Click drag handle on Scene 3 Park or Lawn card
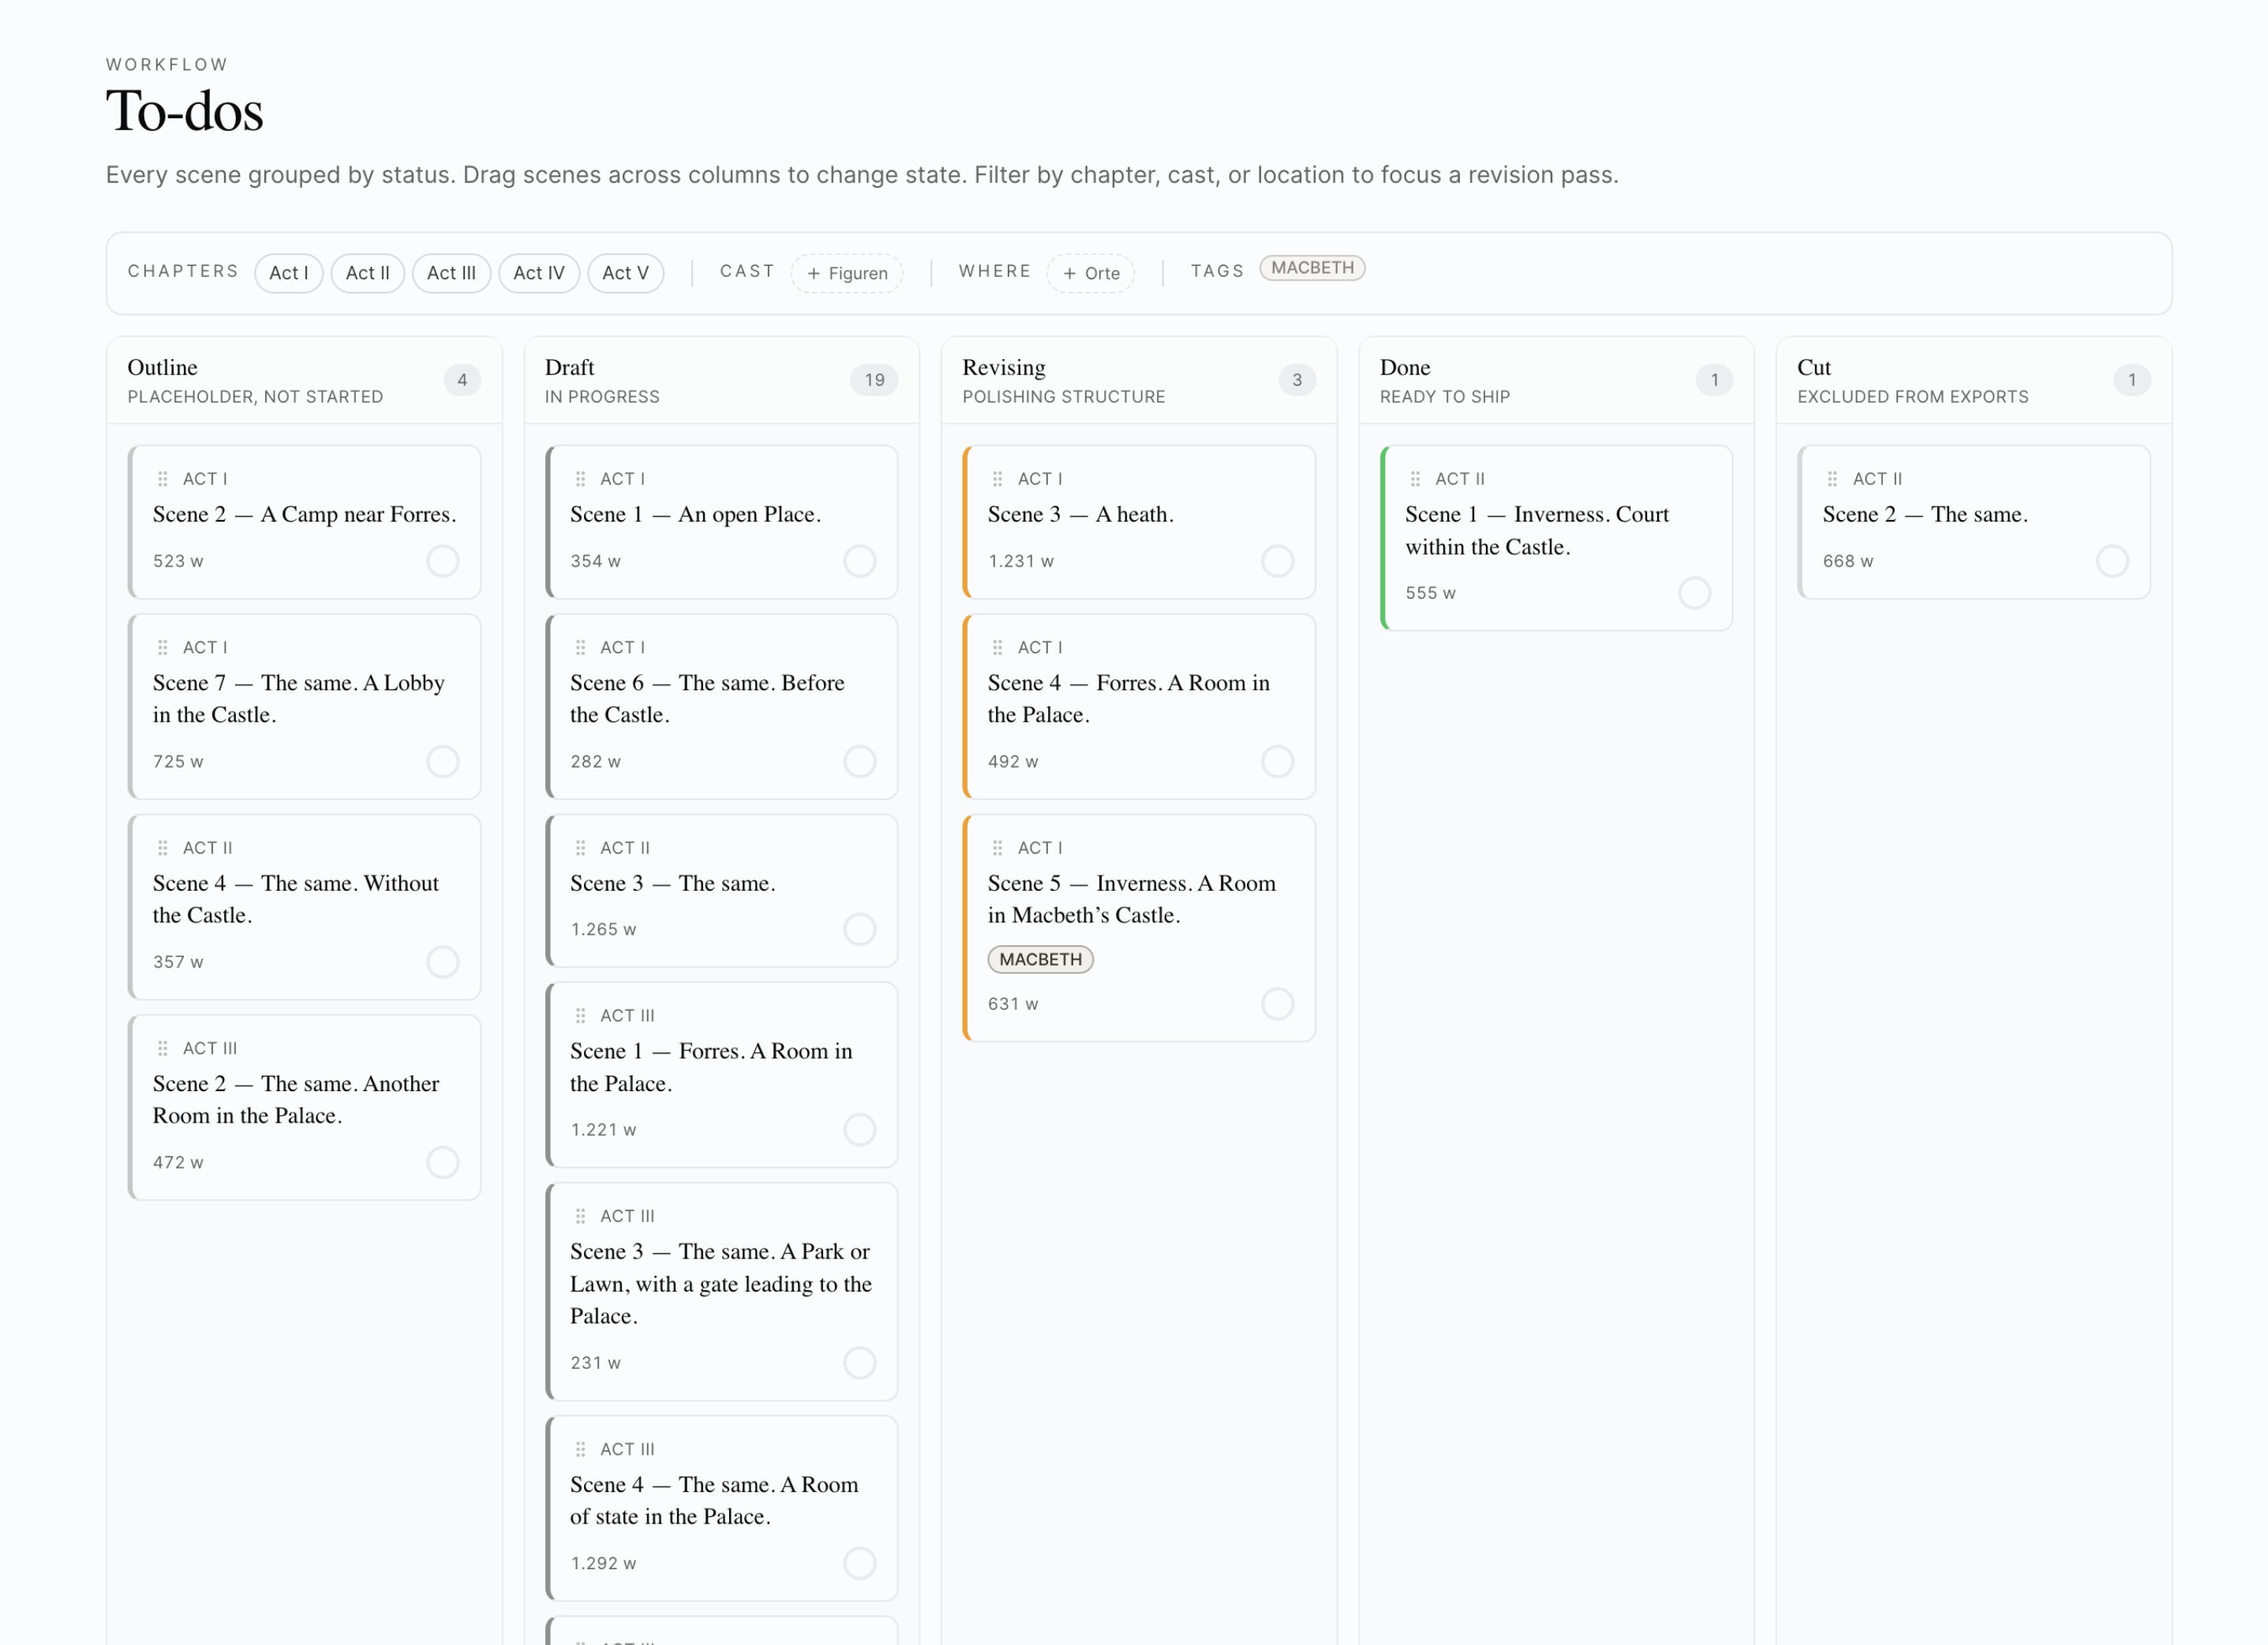Viewport: 2268px width, 1645px height. tap(580, 1216)
